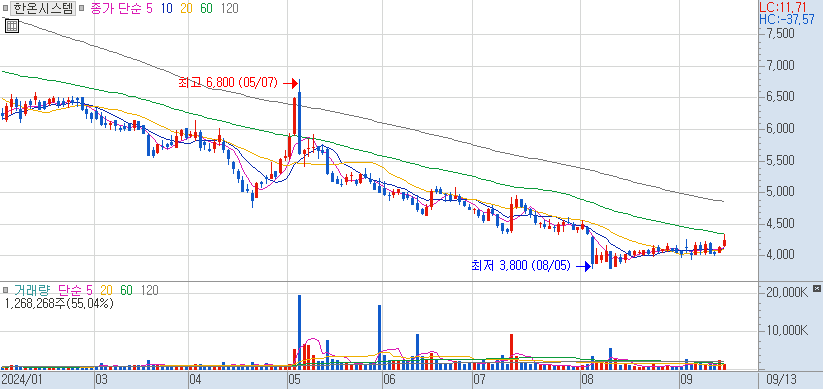Click the 1,268,268주(55.04%) volume value
823x389 pixels.
[x=58, y=303]
